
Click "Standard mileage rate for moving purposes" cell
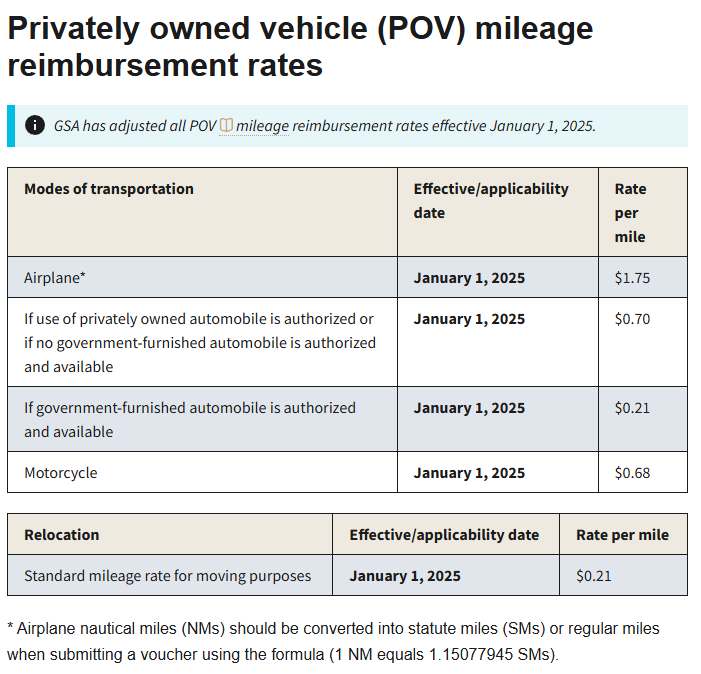(x=168, y=576)
